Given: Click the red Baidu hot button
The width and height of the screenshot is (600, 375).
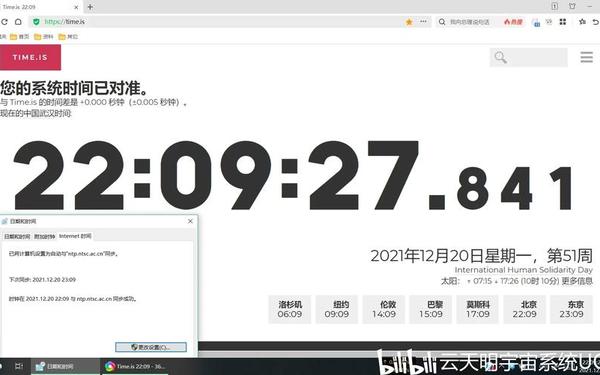Looking at the screenshot, I should coord(513,22).
